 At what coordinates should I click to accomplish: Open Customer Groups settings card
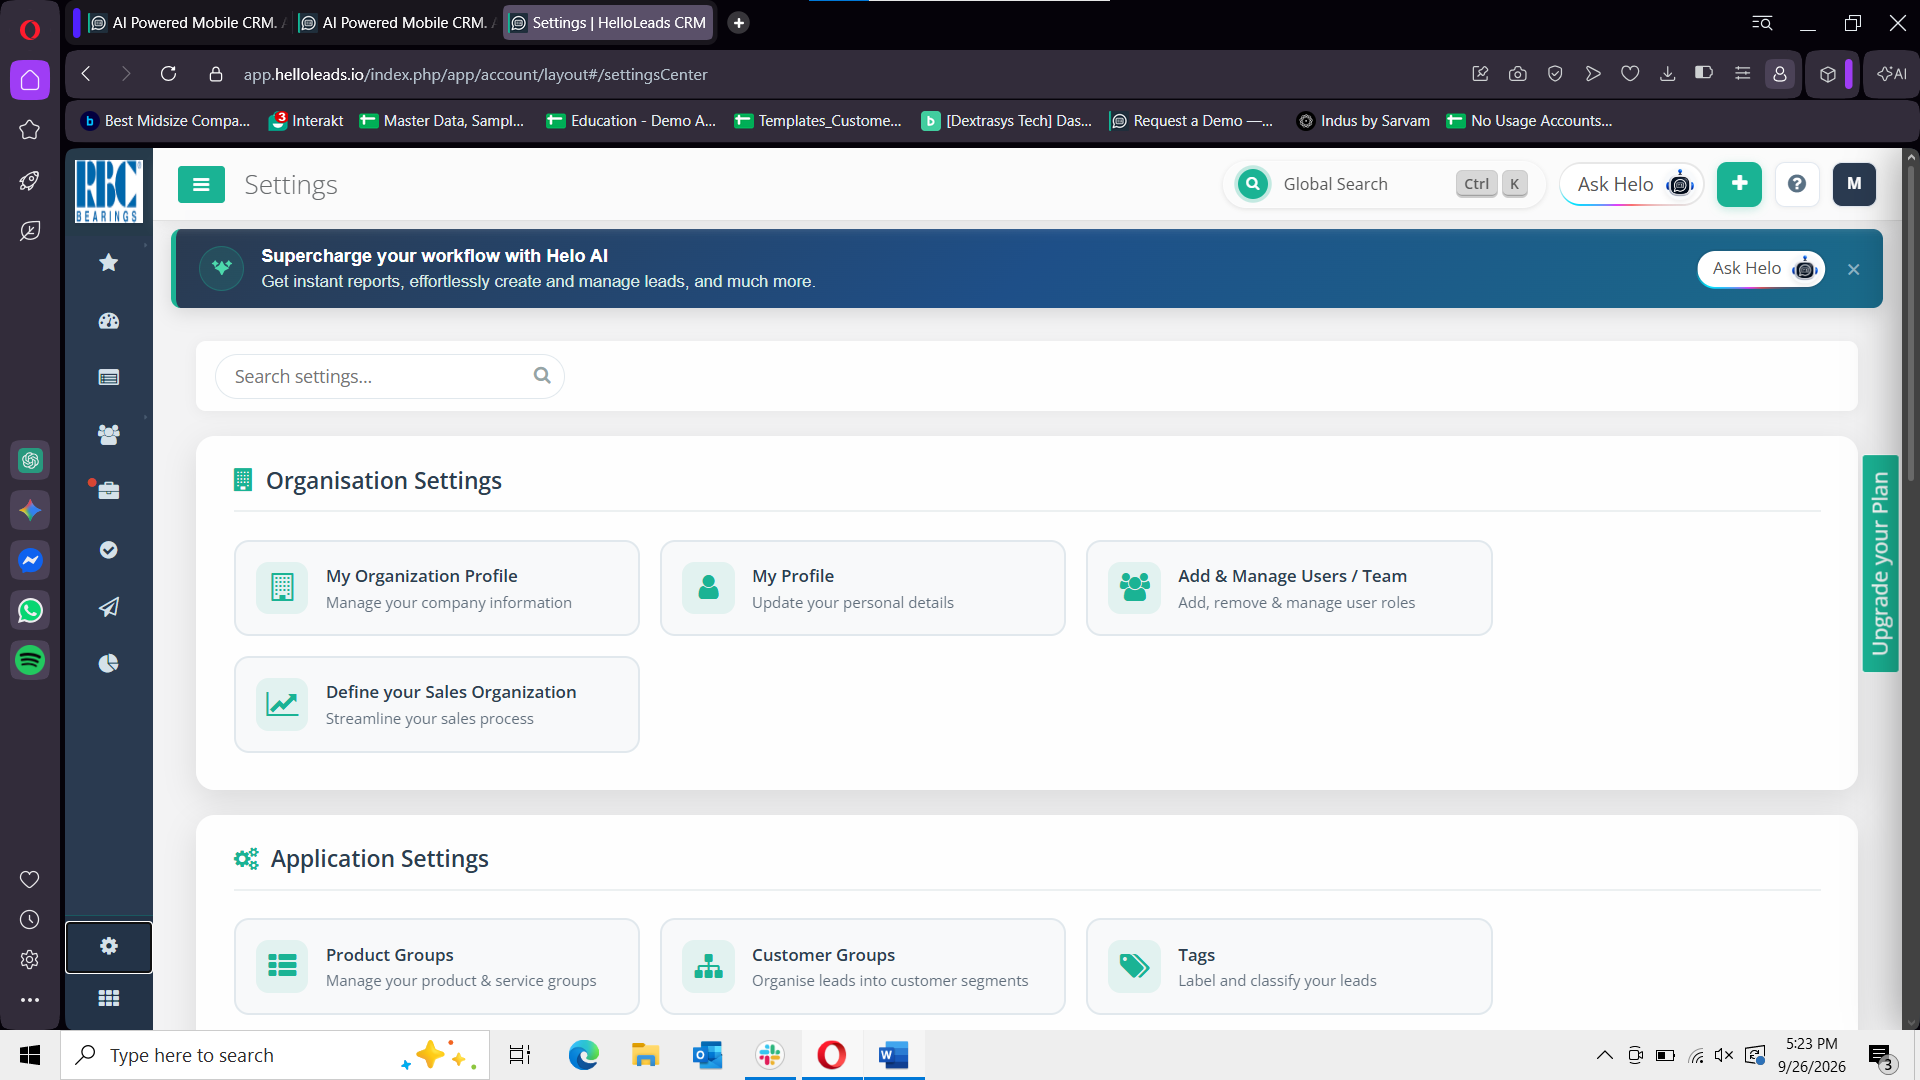(863, 966)
